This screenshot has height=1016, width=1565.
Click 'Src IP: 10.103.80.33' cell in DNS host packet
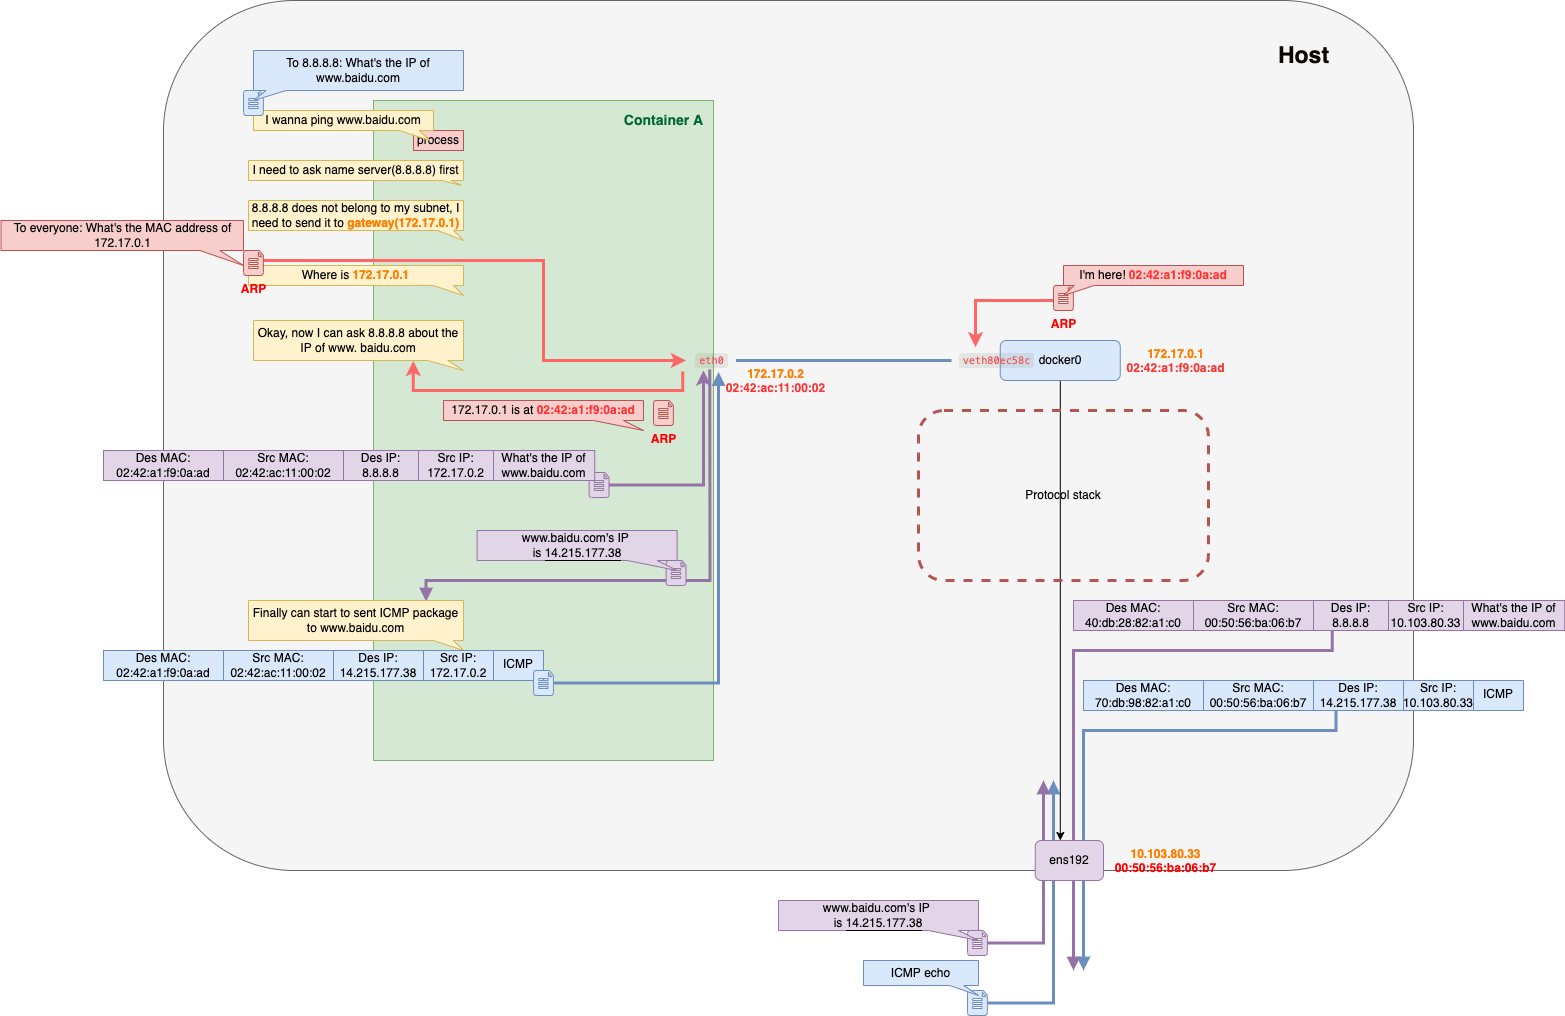point(1425,615)
